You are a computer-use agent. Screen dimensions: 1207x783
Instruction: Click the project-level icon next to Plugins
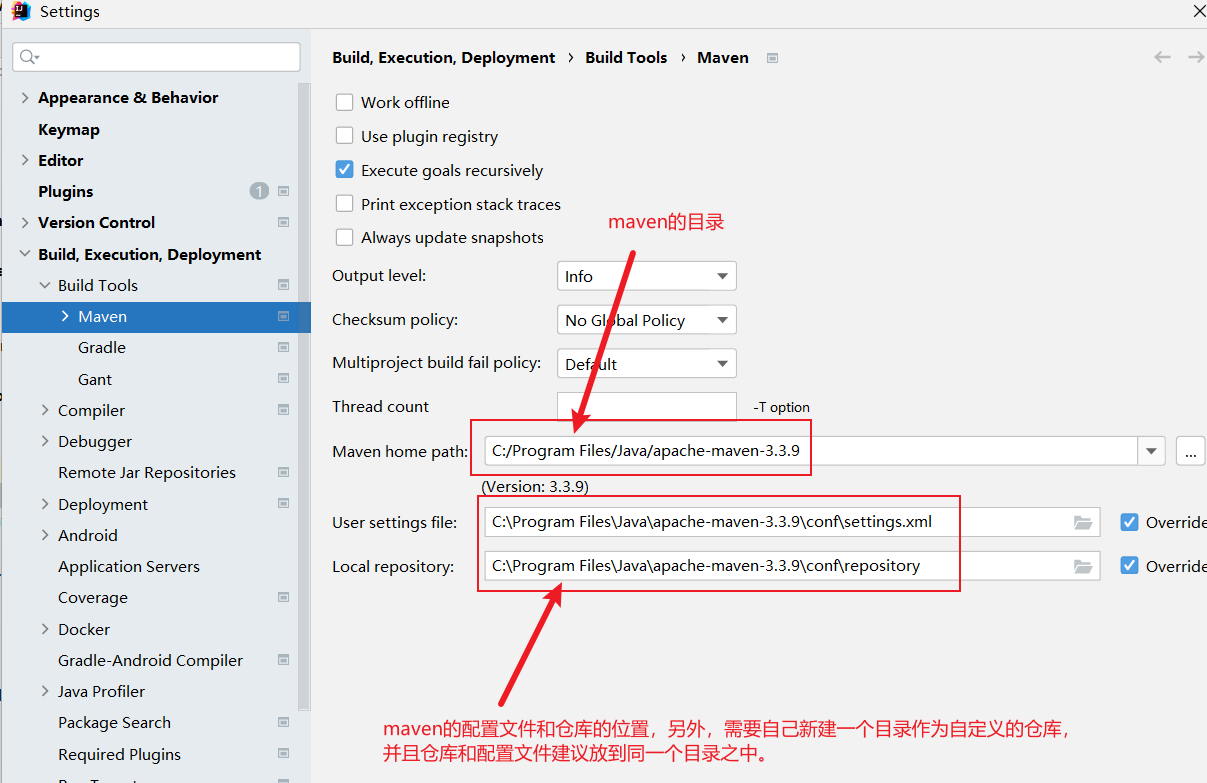coord(284,191)
